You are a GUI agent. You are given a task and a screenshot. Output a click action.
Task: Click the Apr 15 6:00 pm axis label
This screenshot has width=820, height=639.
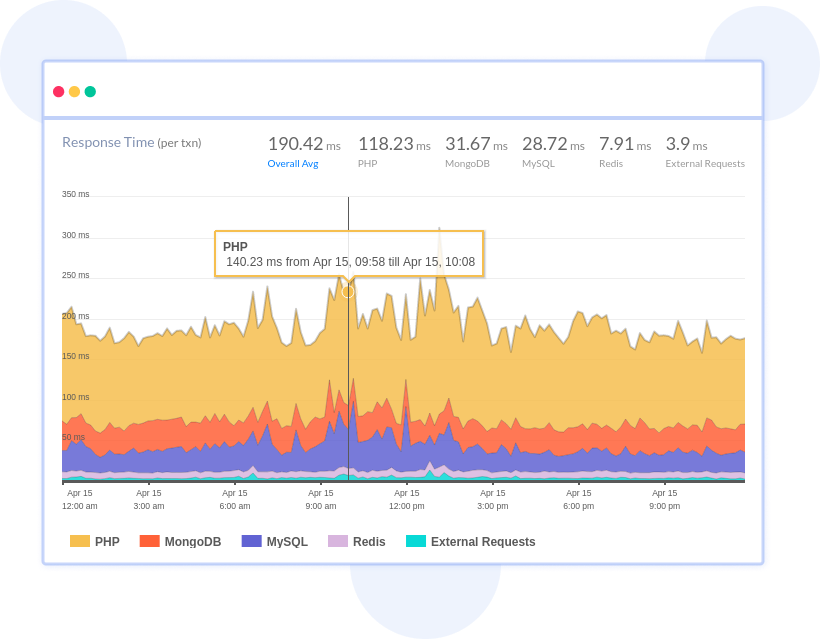[578, 499]
